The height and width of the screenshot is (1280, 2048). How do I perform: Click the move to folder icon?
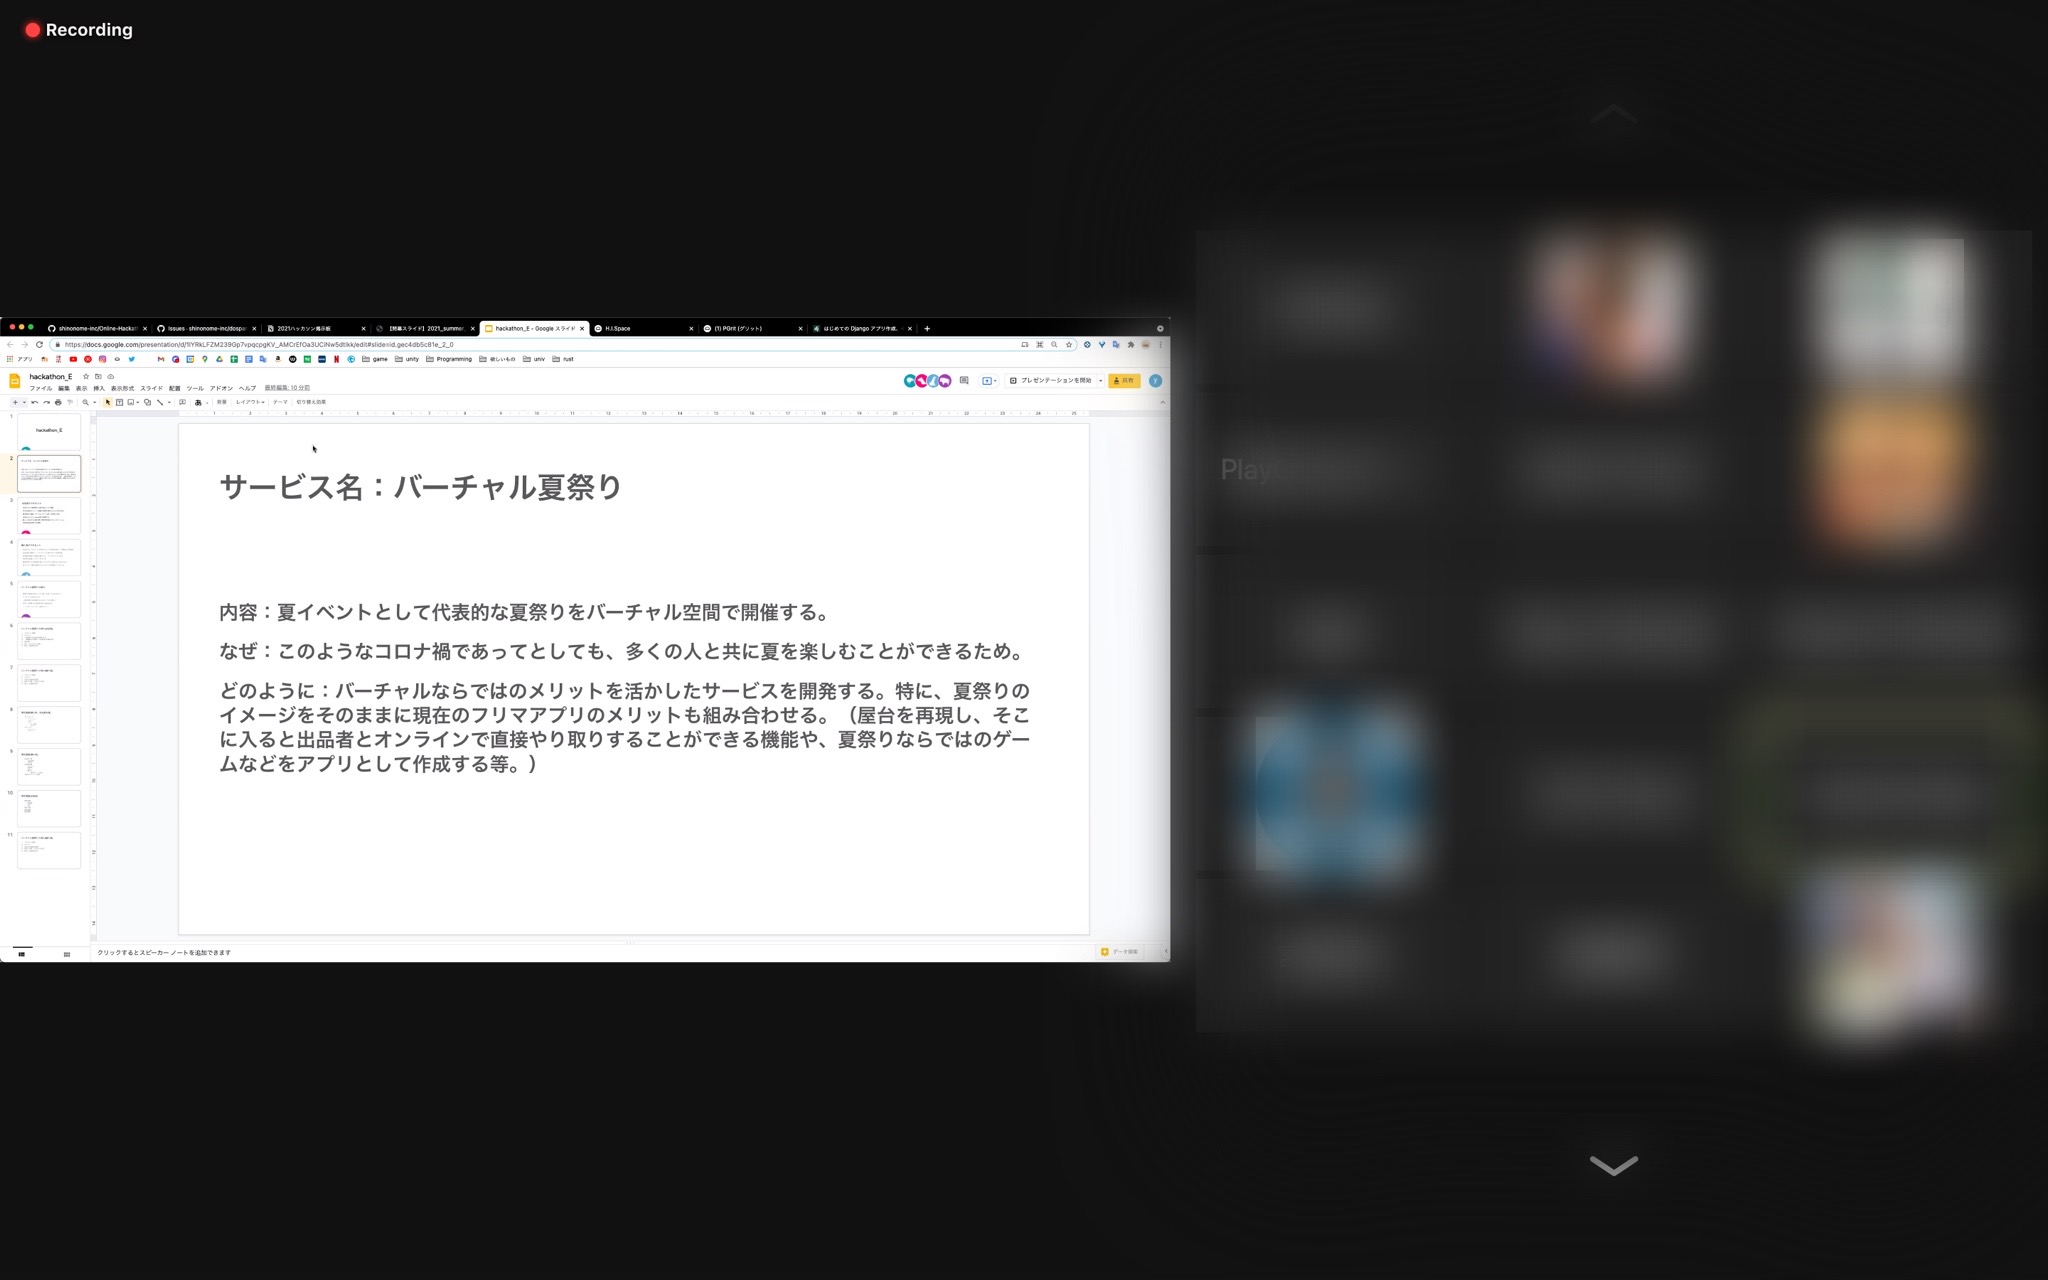point(98,377)
